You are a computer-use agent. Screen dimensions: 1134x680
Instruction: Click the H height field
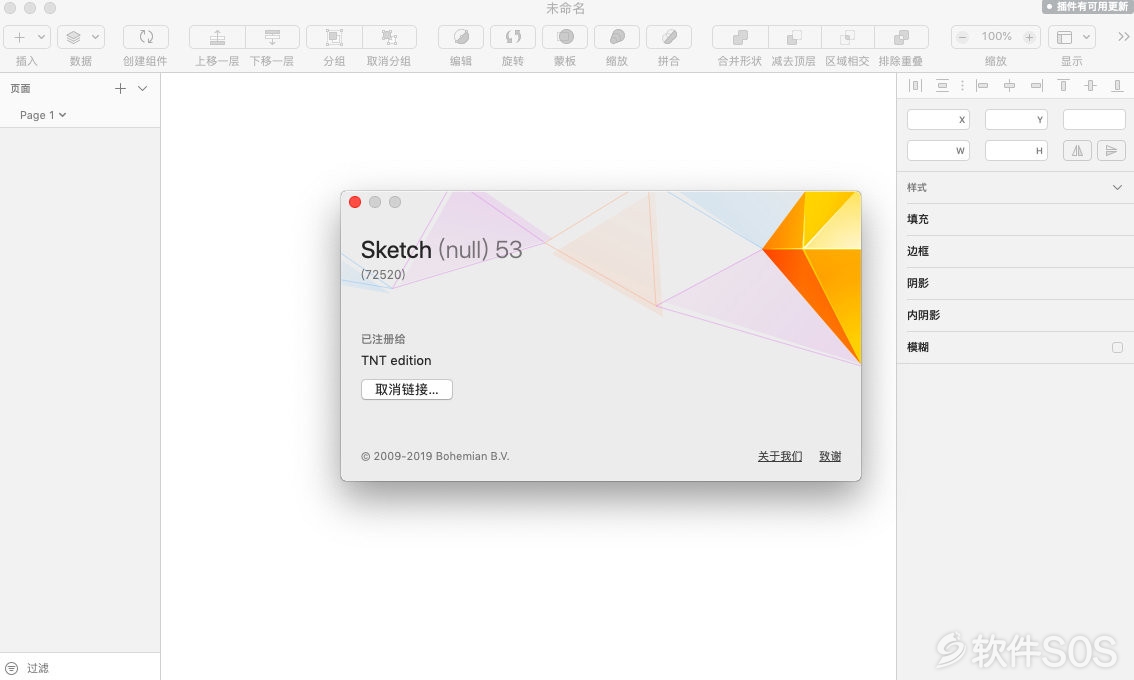(1016, 150)
